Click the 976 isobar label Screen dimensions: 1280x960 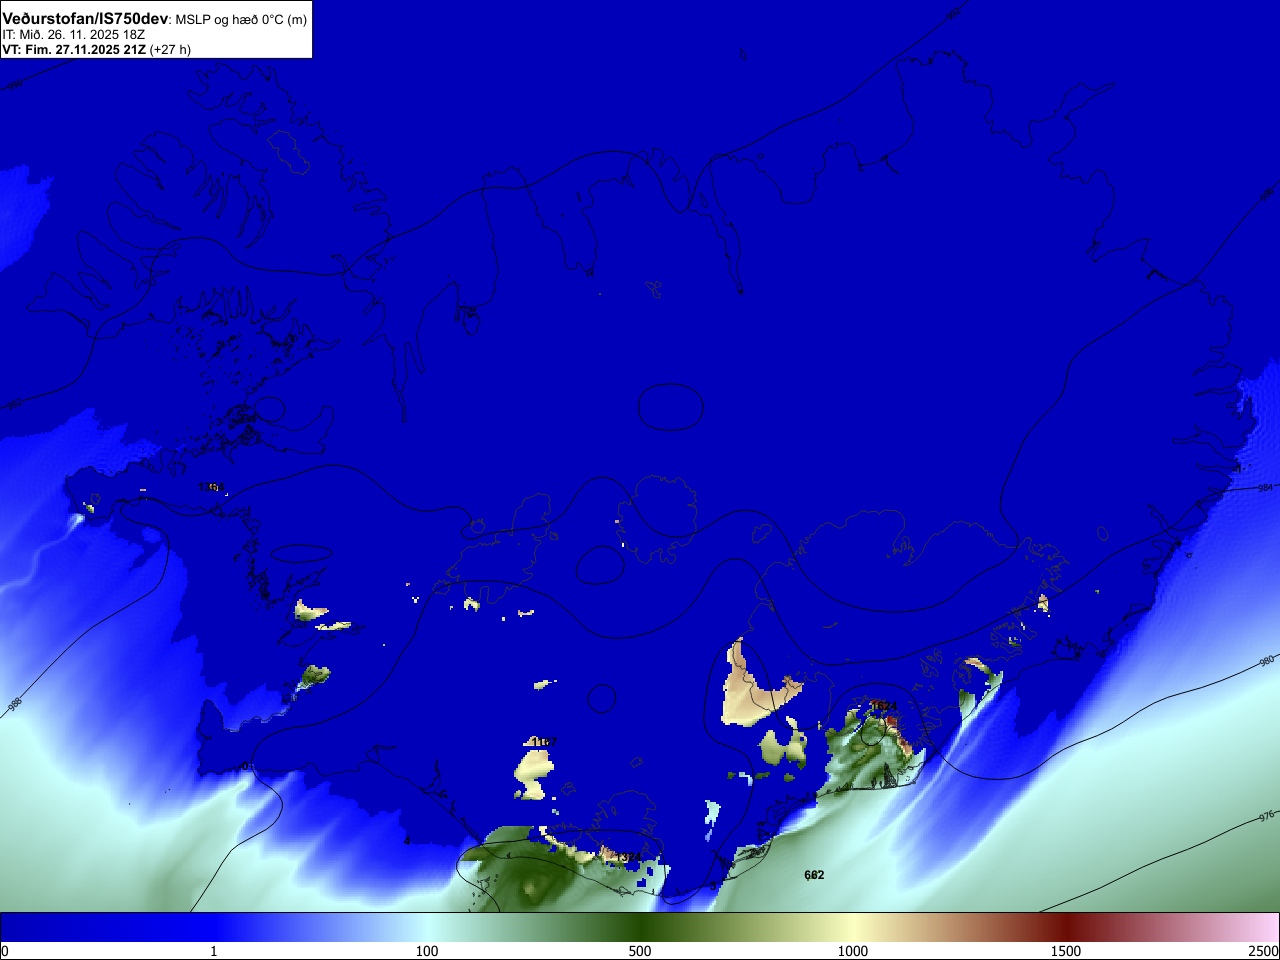[x=1266, y=816]
